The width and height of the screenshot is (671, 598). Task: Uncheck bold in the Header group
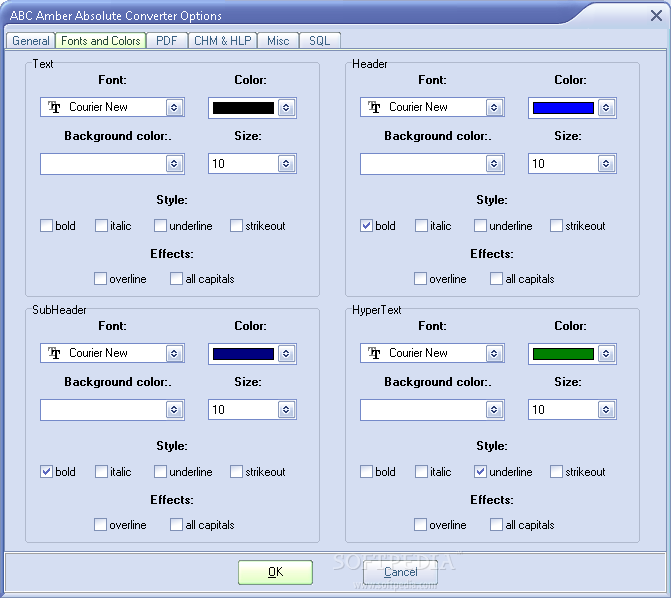pos(366,226)
